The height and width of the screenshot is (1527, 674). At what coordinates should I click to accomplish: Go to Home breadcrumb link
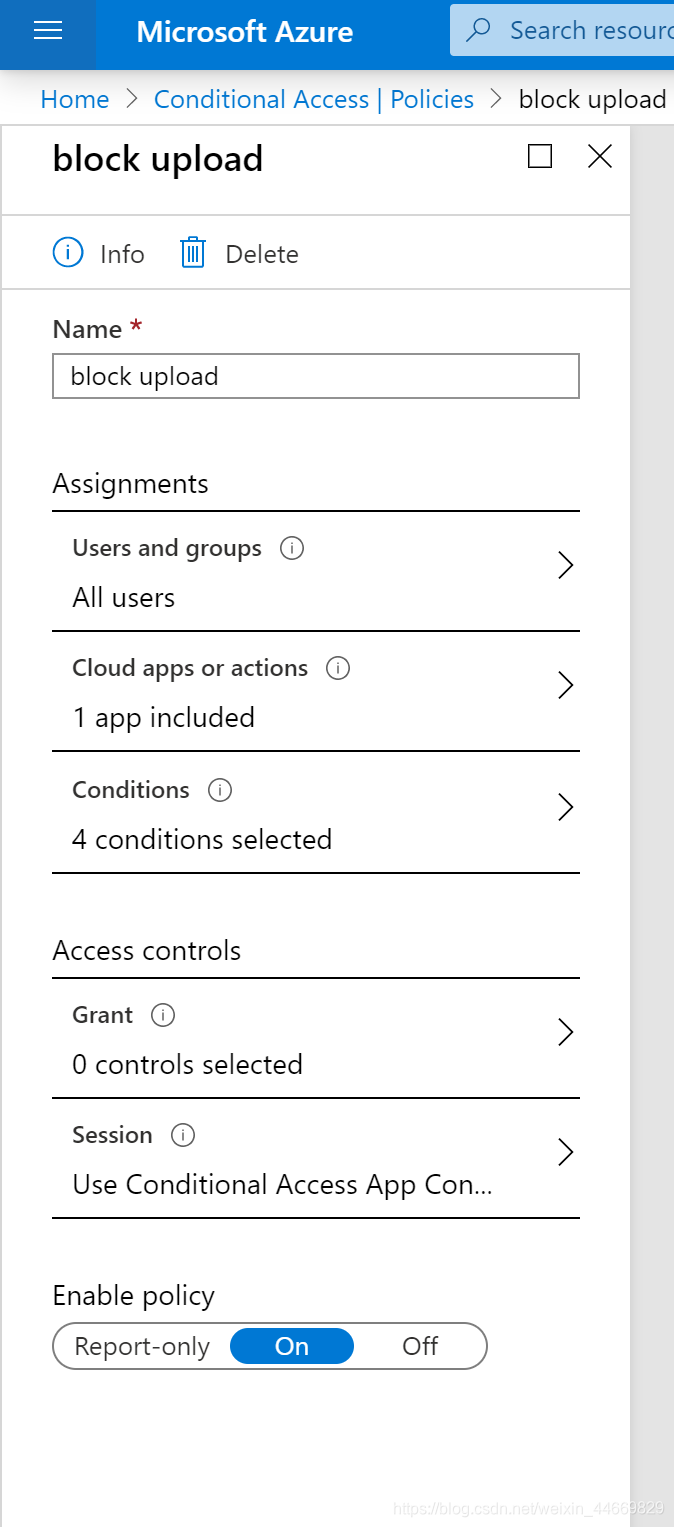[x=75, y=100]
